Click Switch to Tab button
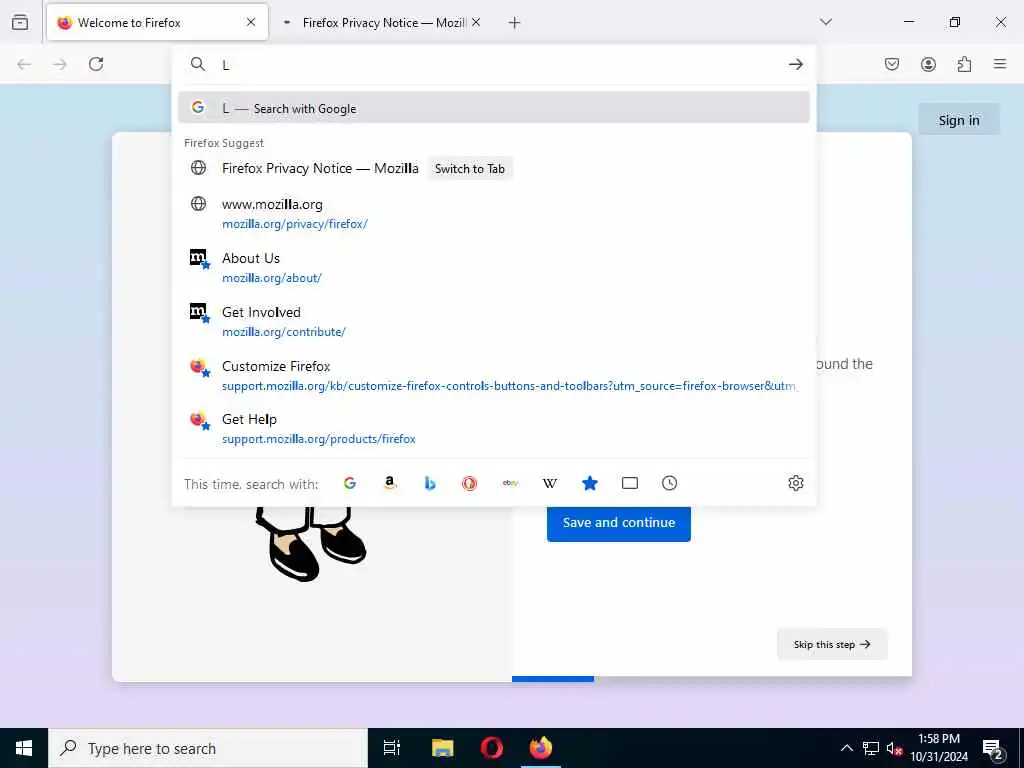Image resolution: width=1024 pixels, height=768 pixels. (470, 168)
